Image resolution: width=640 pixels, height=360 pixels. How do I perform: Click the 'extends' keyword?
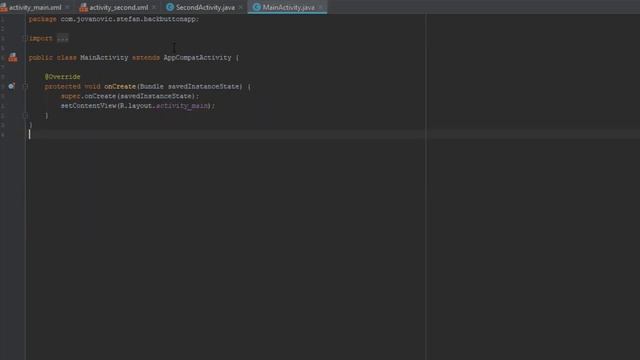click(146, 58)
